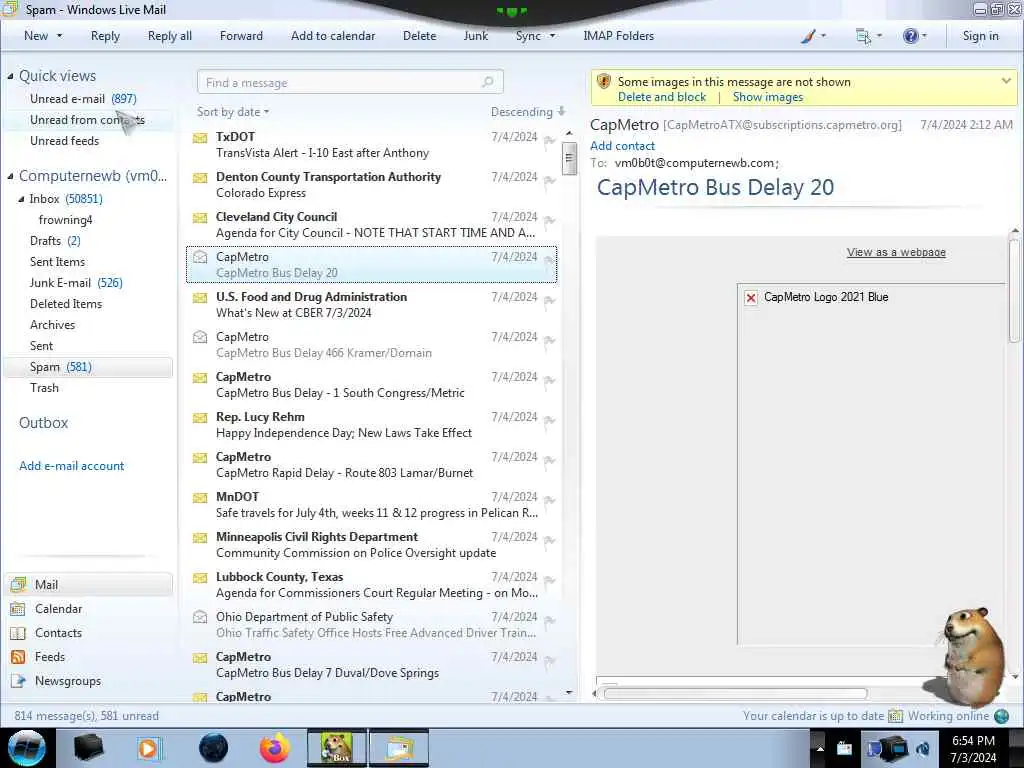This screenshot has height=768, width=1024.
Task: Click the preview pane horizontal scrollbar
Action: (x=735, y=694)
